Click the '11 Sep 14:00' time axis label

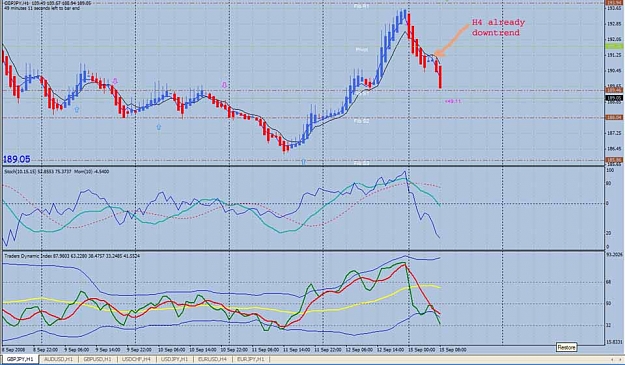297,350
